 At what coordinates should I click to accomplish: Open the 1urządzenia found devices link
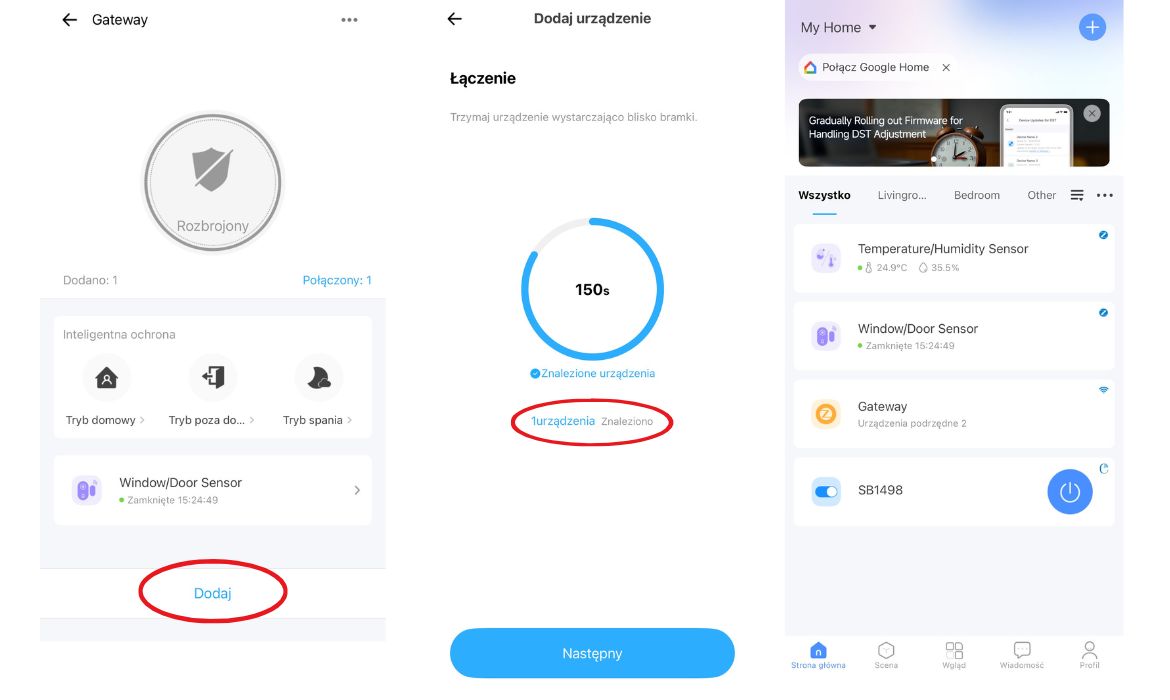point(563,421)
